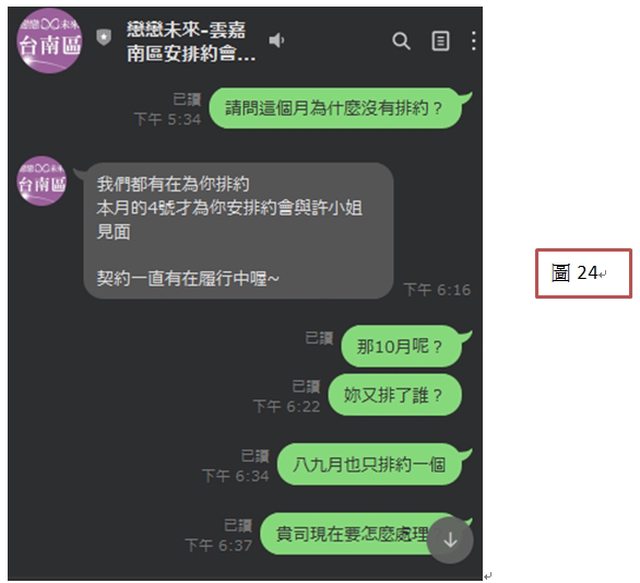The image size is (640, 583).
Task: Jump to latest with the down-arrow button
Action: [x=450, y=540]
